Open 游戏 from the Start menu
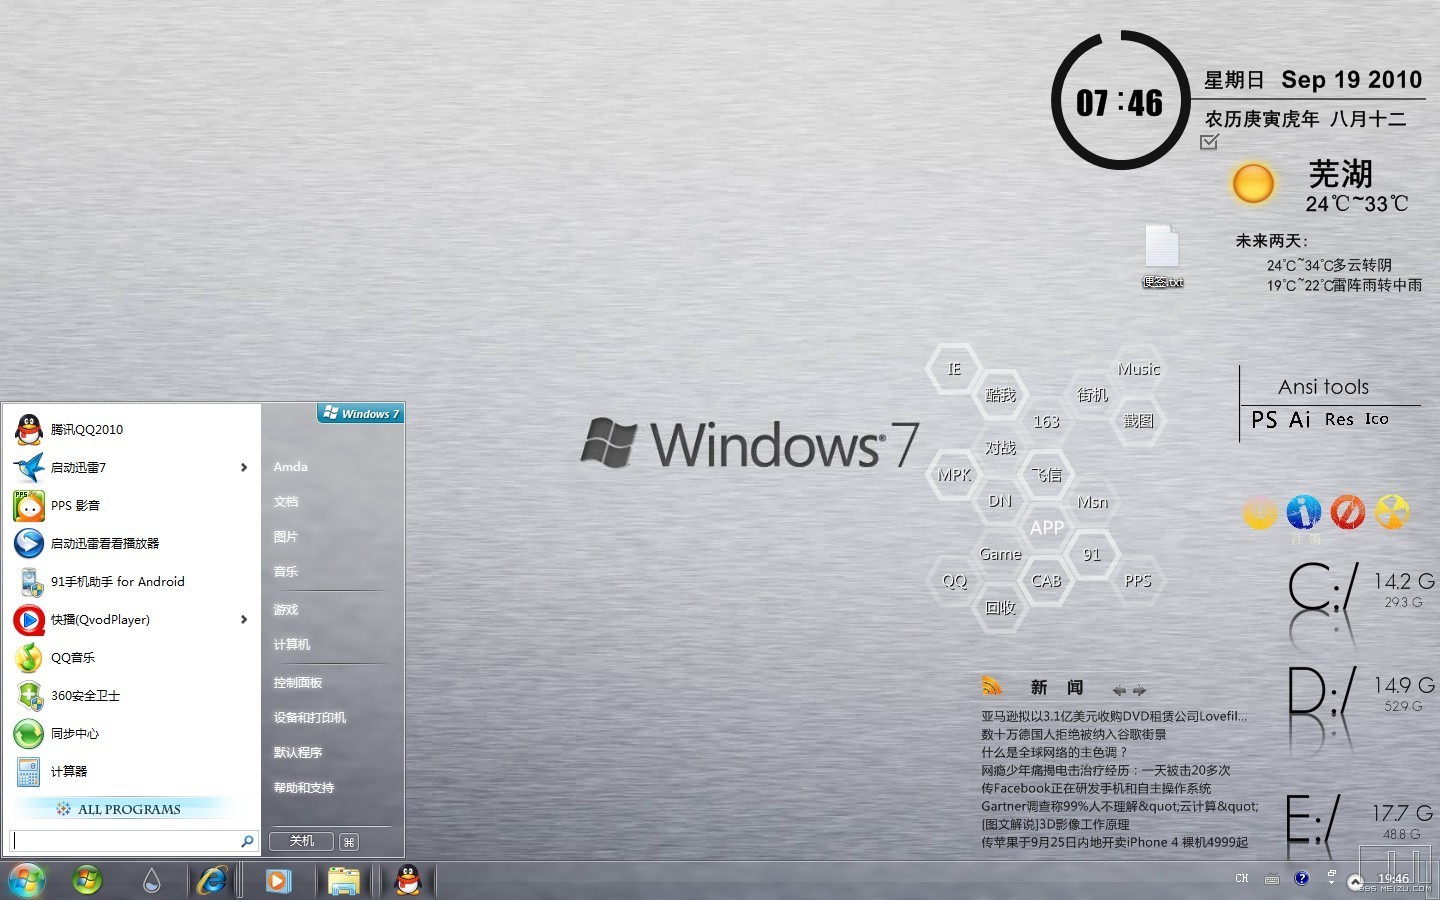Screen dimensions: 1440x900 (x=286, y=610)
